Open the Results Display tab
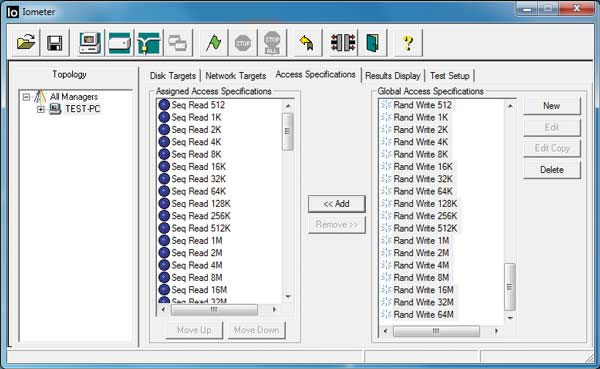Screen dimensions: 600x369 [393, 76]
